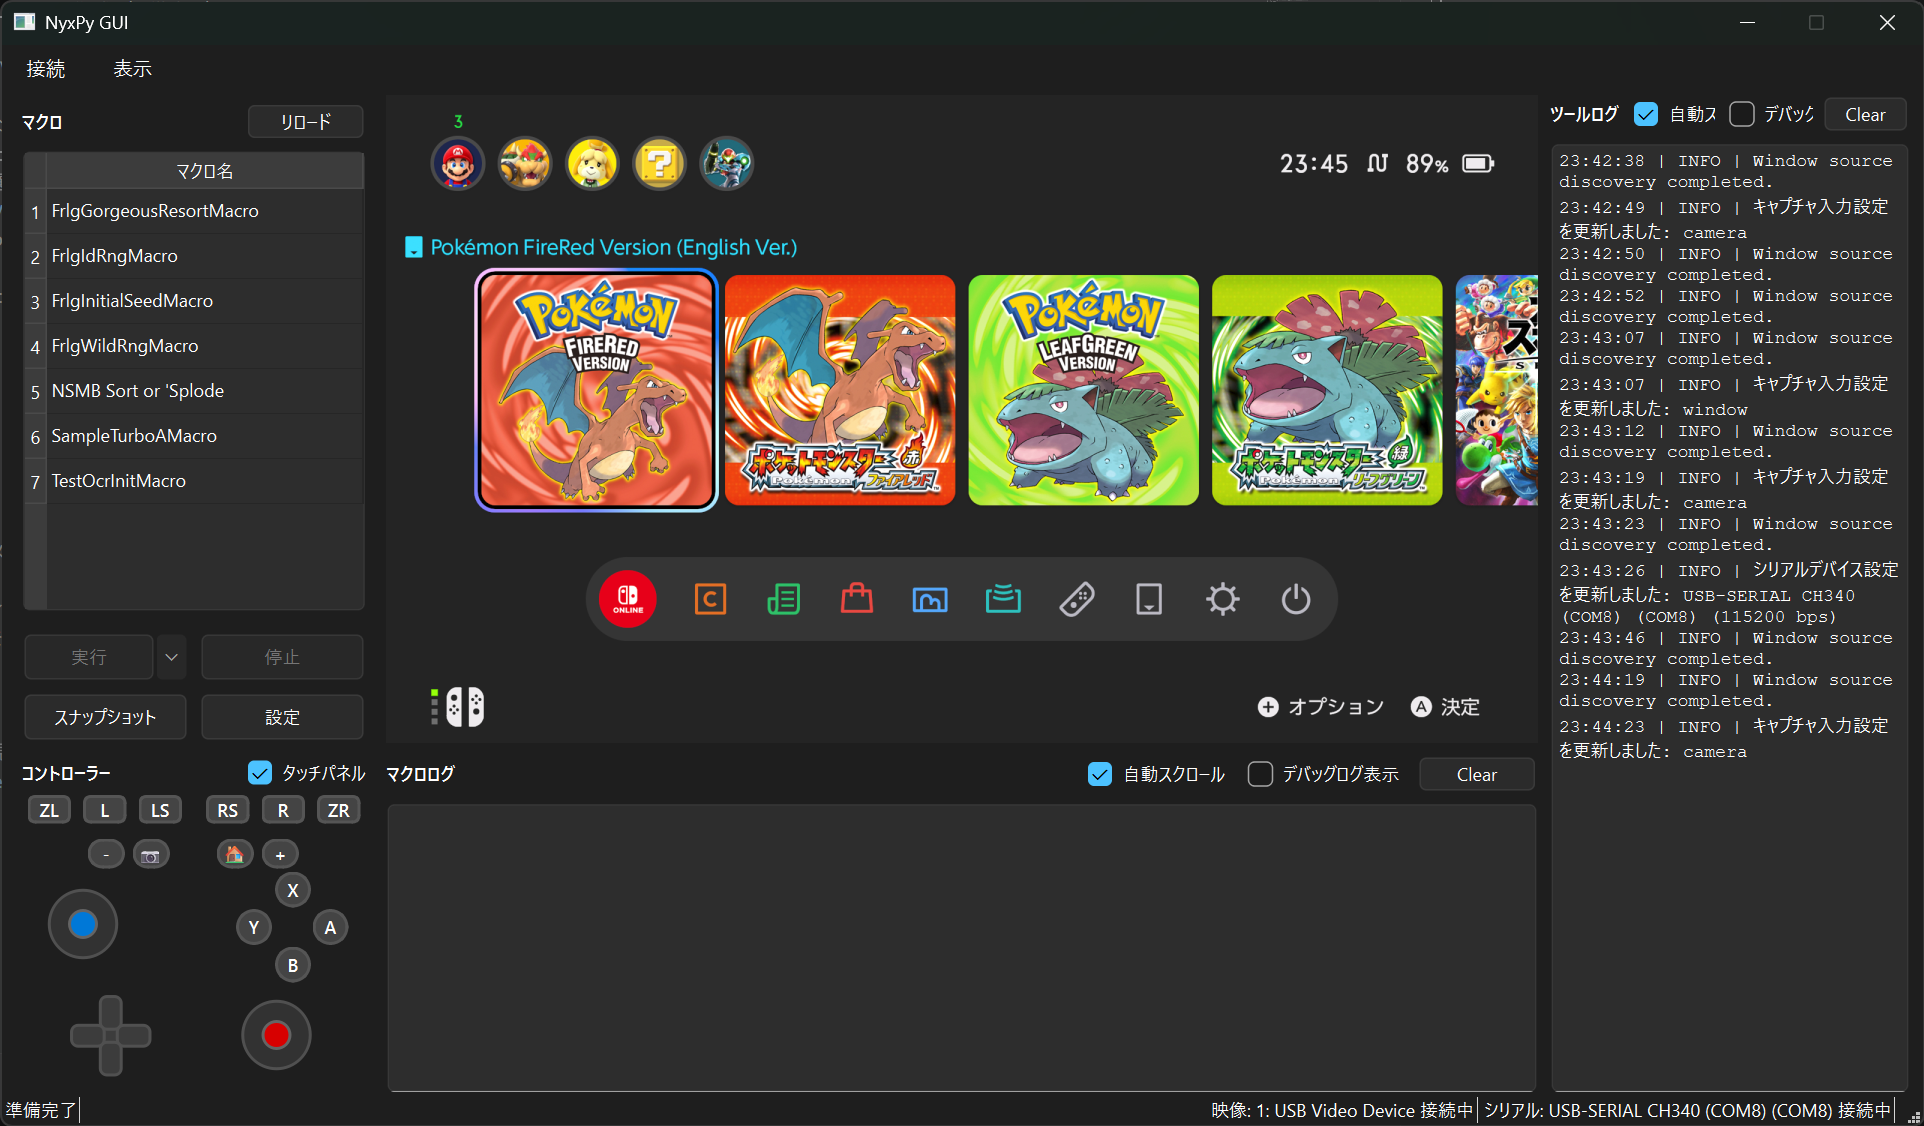Open the GameChat orange C icon
The width and height of the screenshot is (1924, 1126).
[x=710, y=599]
